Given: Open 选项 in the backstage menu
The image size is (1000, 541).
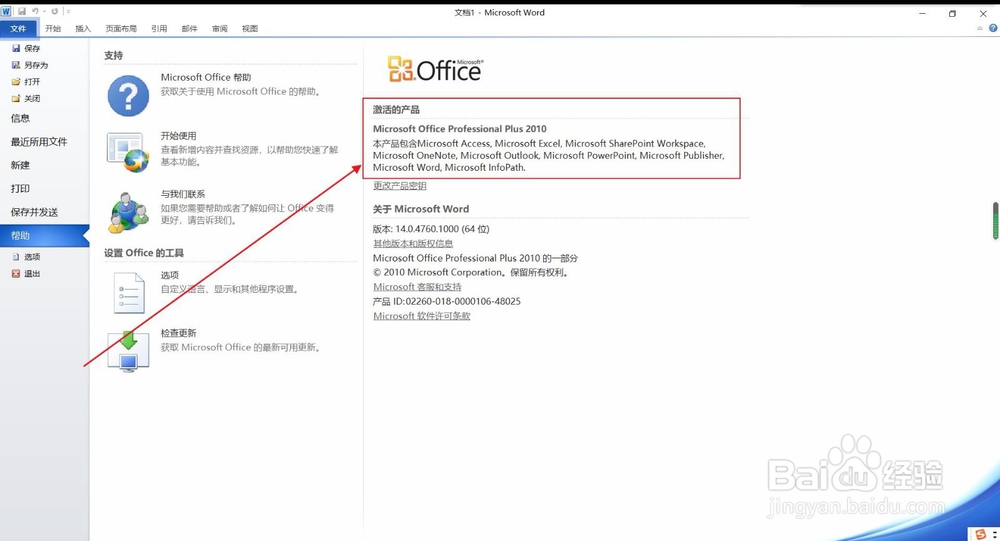Looking at the screenshot, I should 26,256.
